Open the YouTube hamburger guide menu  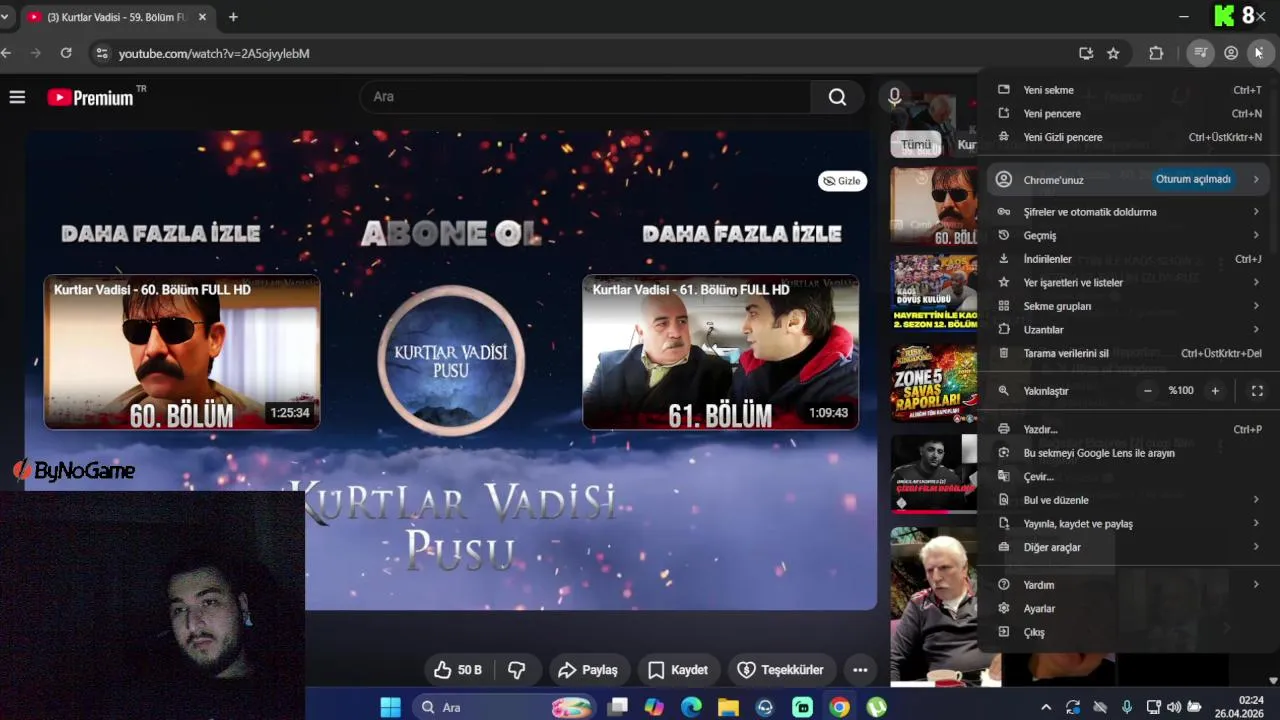17,97
